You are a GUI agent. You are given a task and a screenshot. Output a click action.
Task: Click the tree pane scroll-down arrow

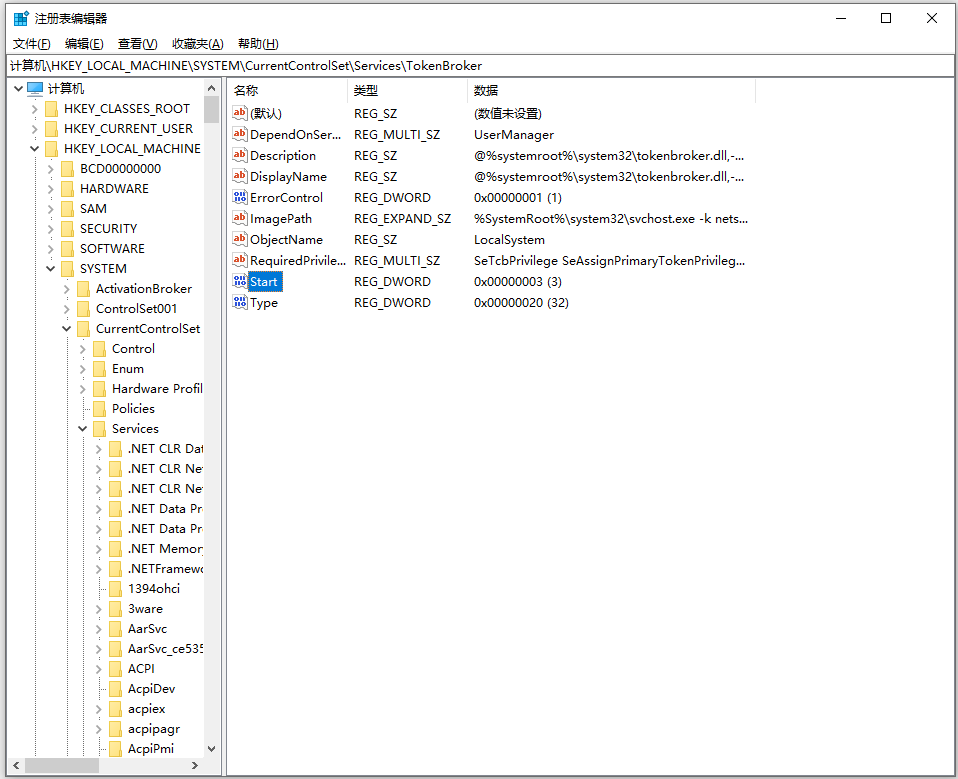click(x=211, y=748)
